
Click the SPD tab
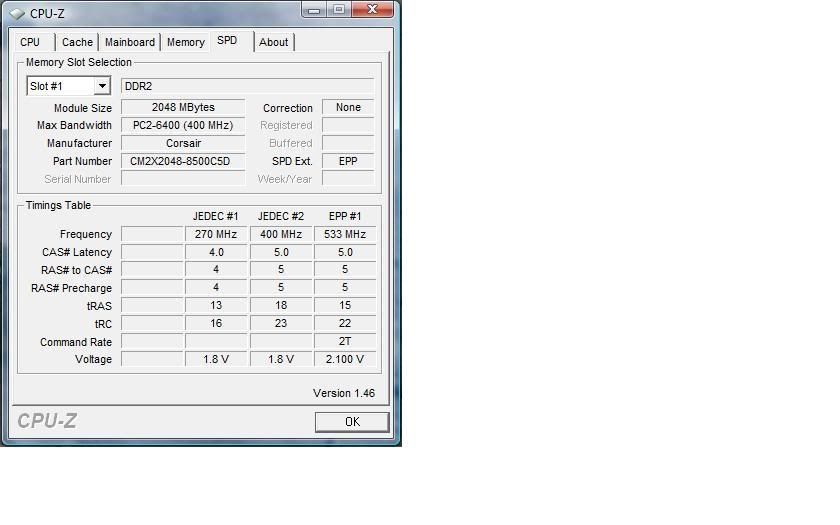click(x=227, y=41)
